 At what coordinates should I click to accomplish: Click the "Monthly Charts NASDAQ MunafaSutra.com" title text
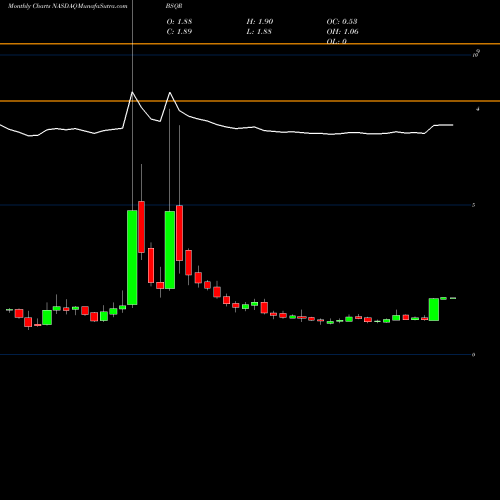click(68, 6)
